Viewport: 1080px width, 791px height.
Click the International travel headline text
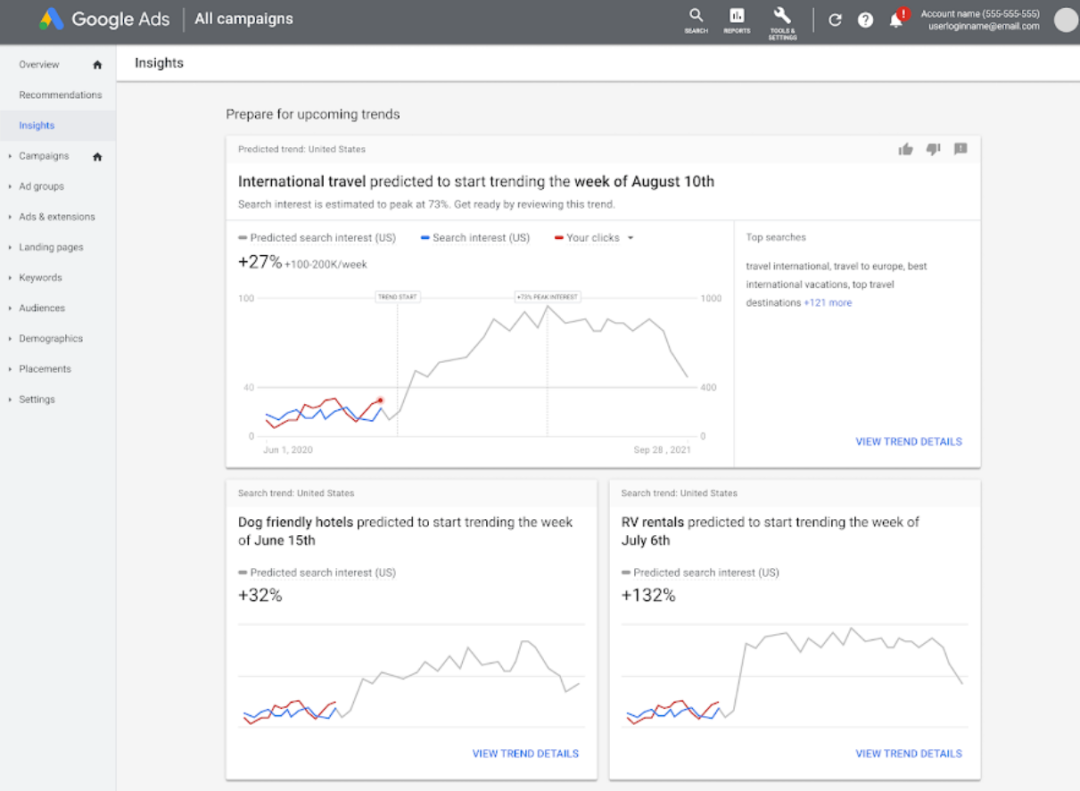[x=476, y=181]
